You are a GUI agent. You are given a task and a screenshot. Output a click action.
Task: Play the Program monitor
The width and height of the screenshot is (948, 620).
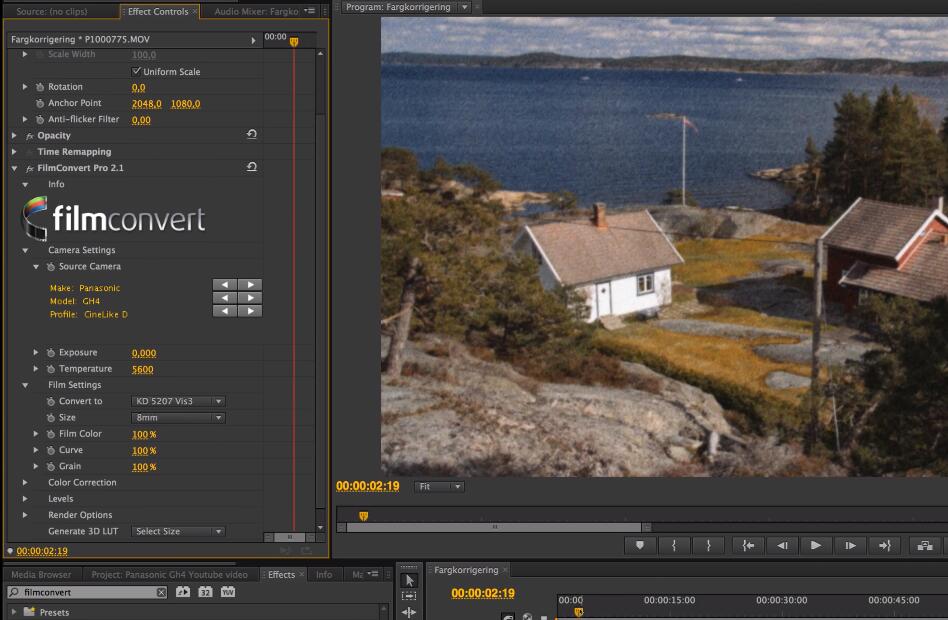(816, 546)
